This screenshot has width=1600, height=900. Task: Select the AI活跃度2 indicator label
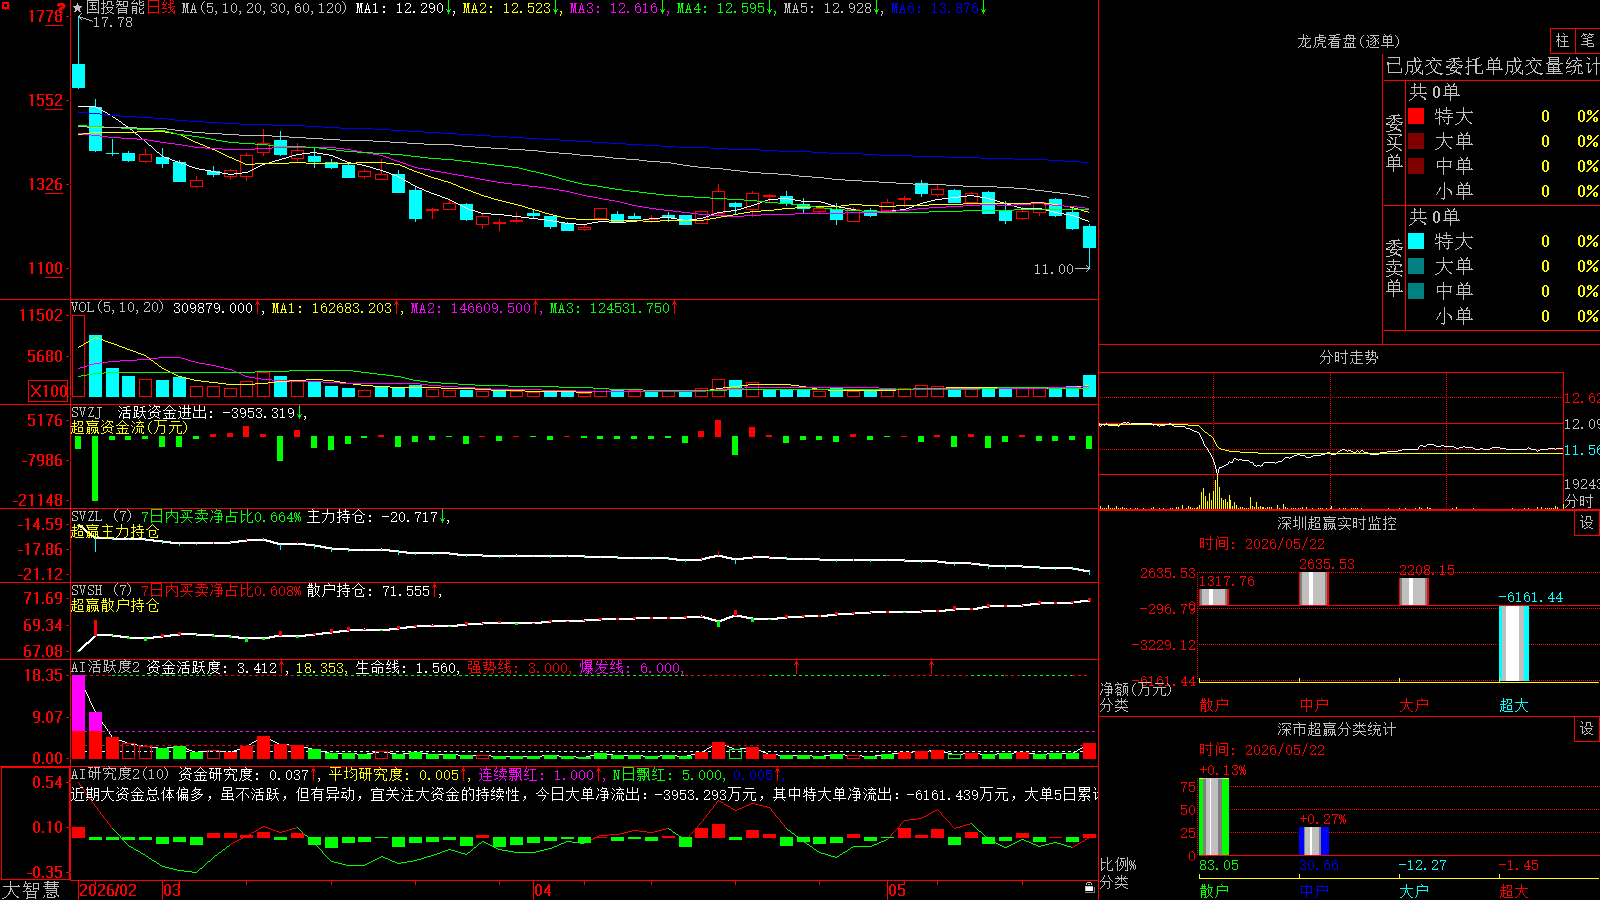coord(106,667)
